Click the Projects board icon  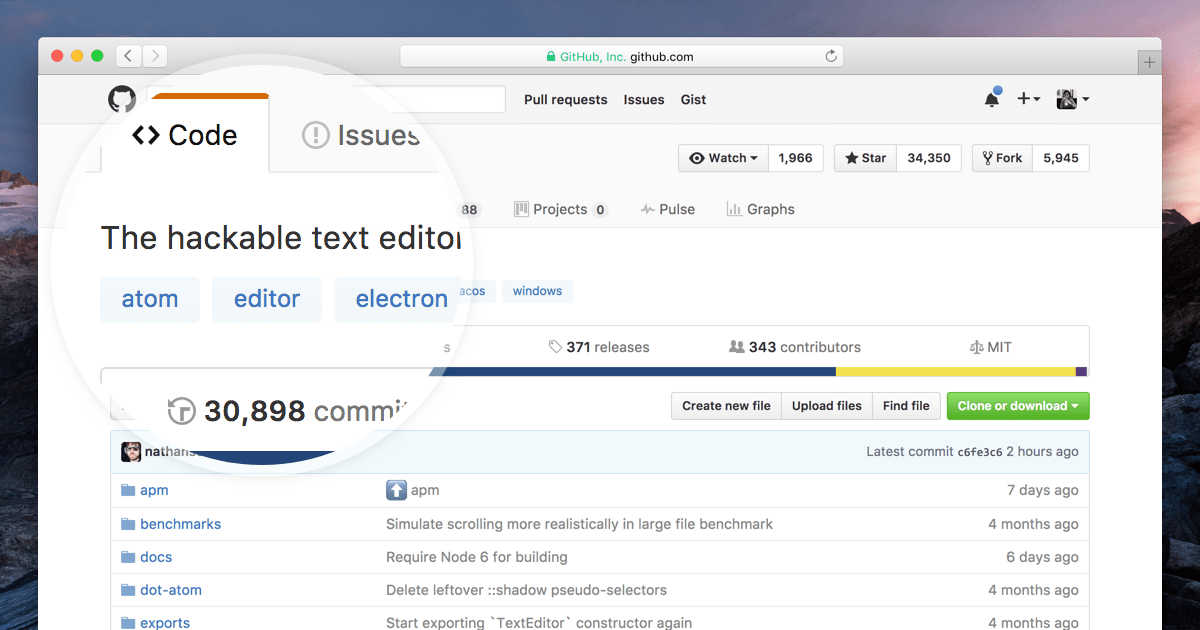(521, 208)
